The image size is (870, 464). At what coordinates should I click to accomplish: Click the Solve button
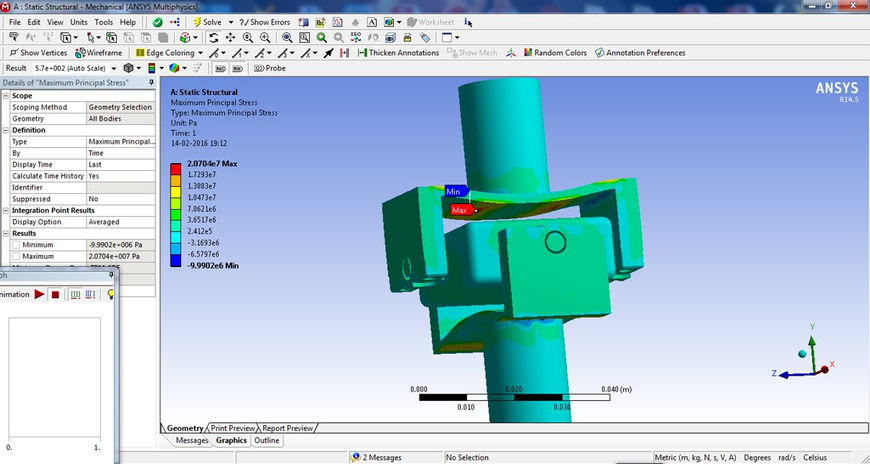(x=207, y=22)
